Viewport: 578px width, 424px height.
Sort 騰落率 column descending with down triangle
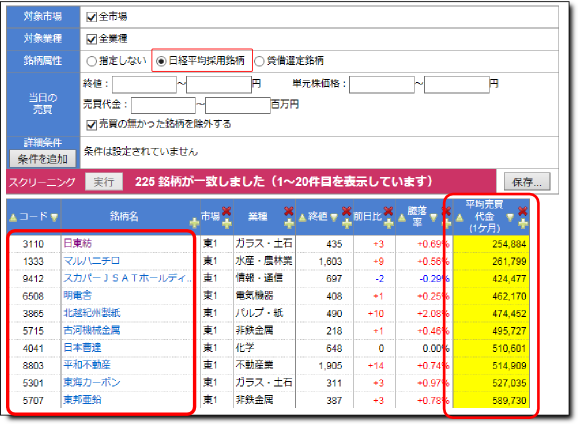pyautogui.click(x=434, y=218)
